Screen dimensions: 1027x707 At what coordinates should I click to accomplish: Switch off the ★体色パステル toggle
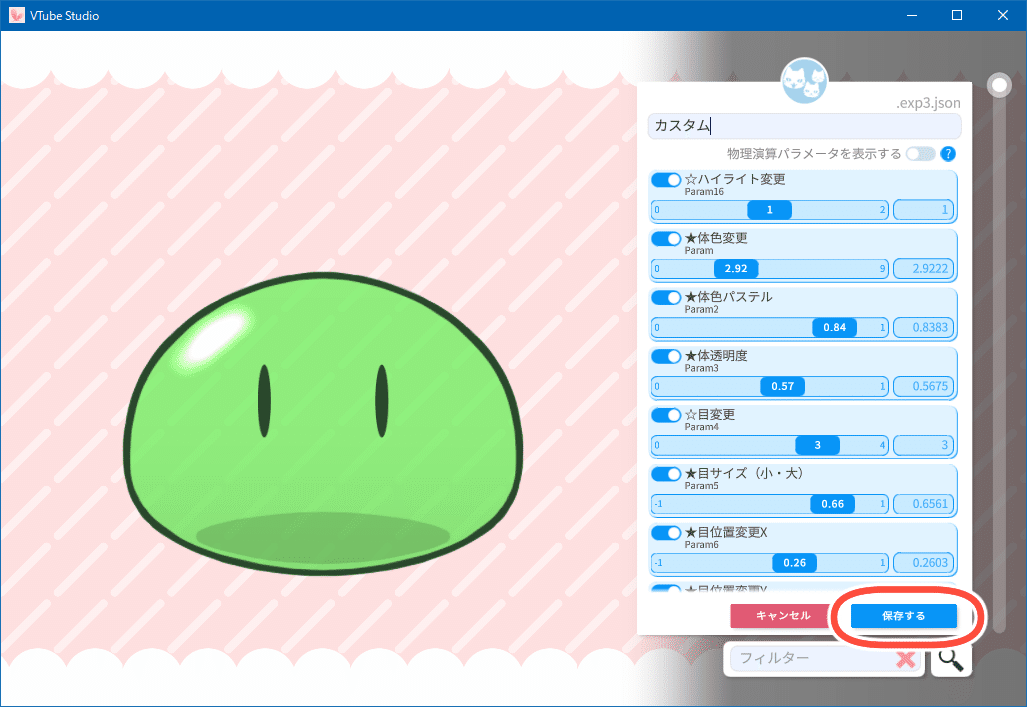[x=666, y=297]
